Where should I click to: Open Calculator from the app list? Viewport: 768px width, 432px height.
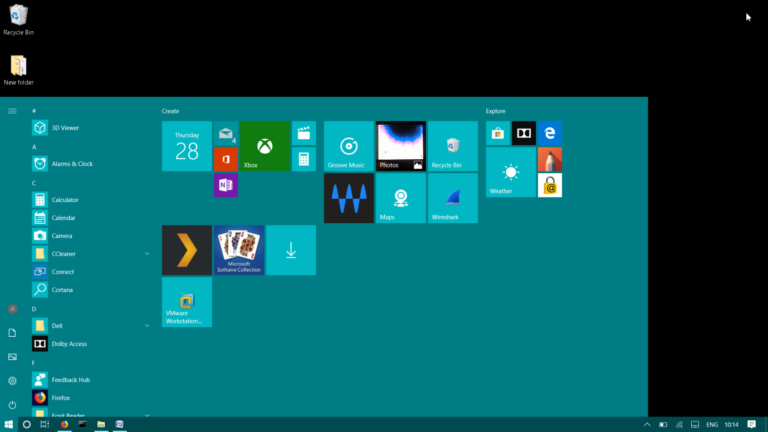pyautogui.click(x=65, y=200)
